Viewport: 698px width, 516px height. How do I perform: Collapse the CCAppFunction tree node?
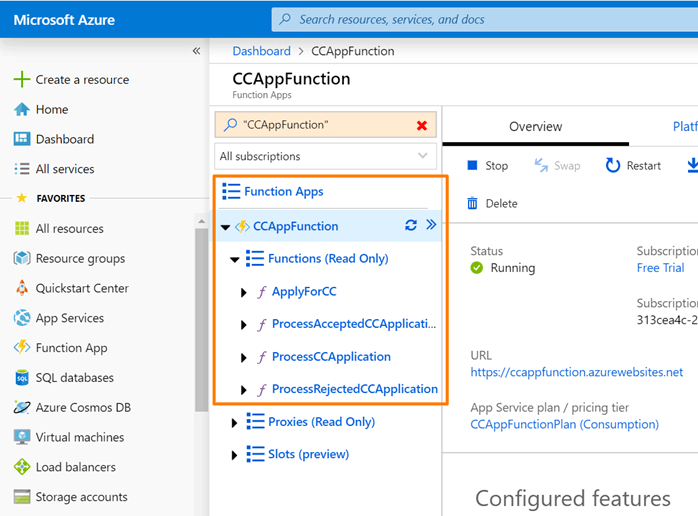pos(226,227)
